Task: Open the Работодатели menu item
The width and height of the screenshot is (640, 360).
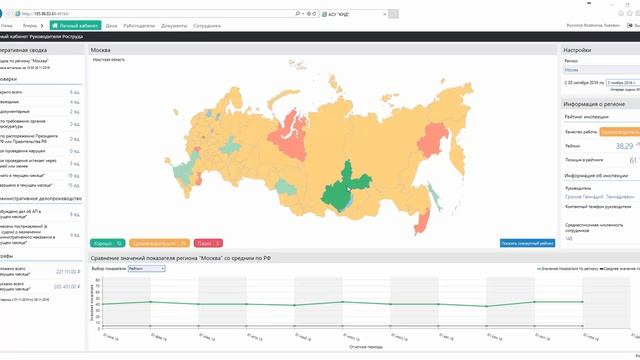Action: tap(139, 26)
